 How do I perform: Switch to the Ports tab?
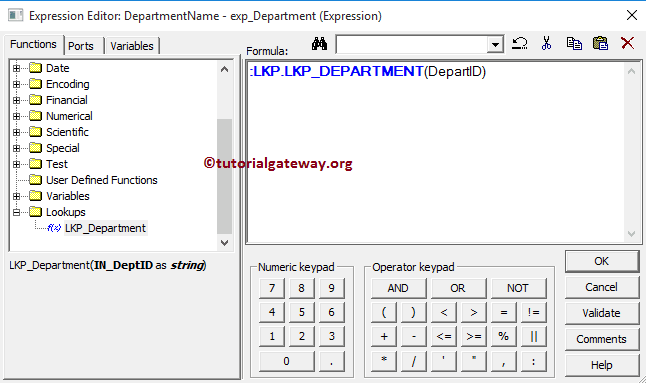81,46
